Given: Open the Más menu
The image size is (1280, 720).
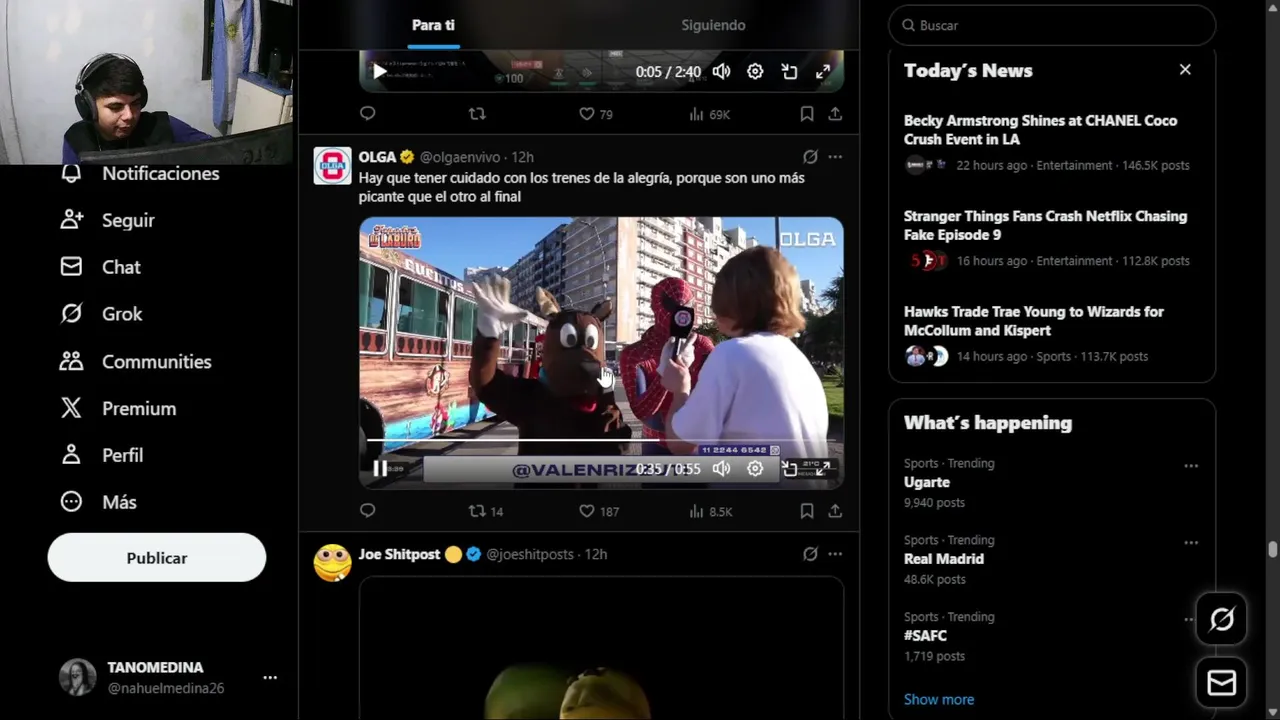Looking at the screenshot, I should pos(98,502).
